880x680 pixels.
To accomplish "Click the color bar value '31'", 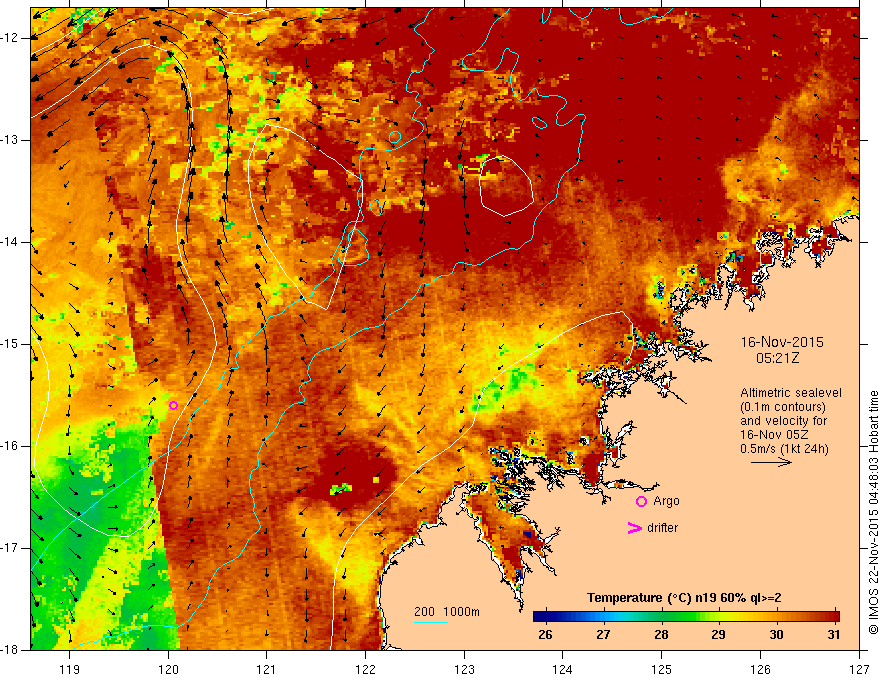I will pyautogui.click(x=834, y=635).
